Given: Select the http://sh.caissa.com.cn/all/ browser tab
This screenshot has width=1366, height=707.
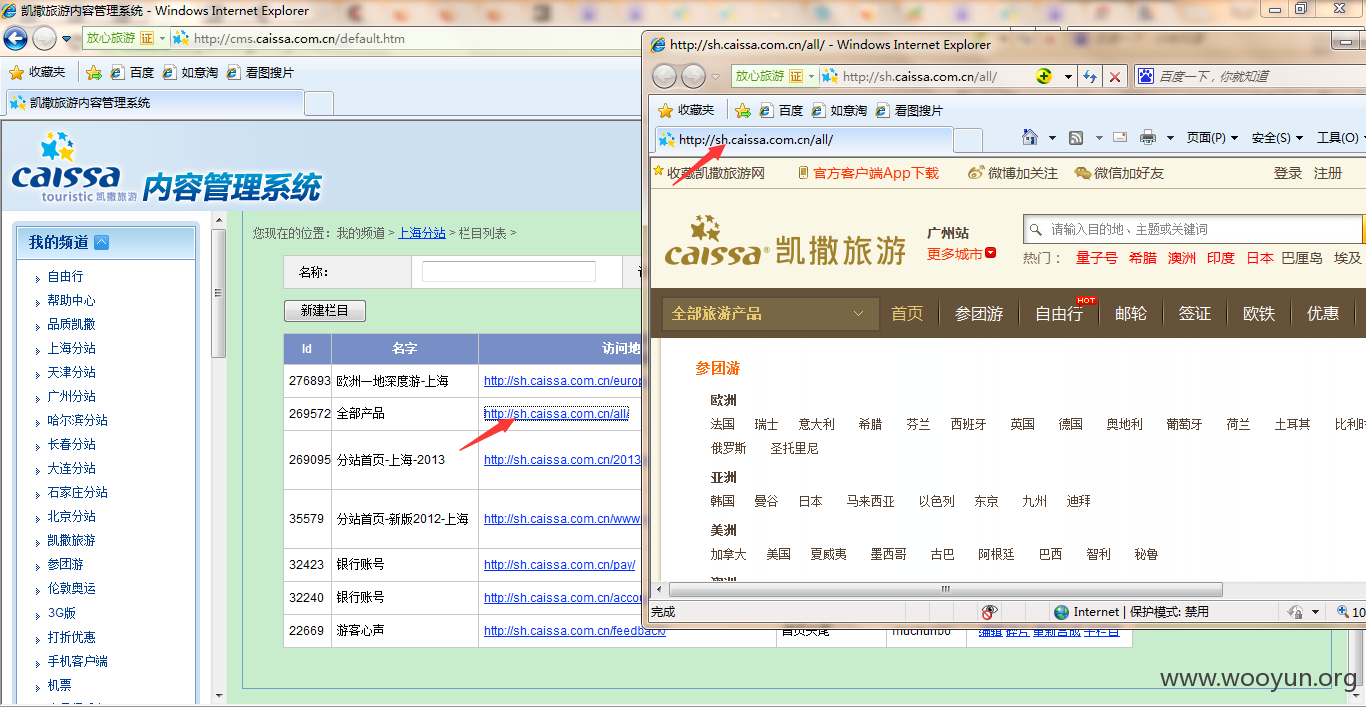Looking at the screenshot, I should click(804, 140).
